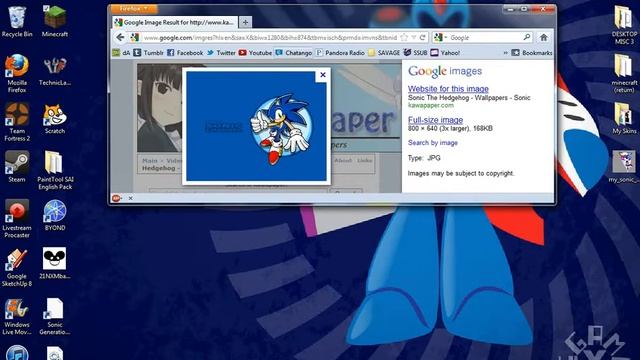The image size is (640, 360).
Task: Open PaintTool SAI English Pack folder
Action: click(55, 171)
